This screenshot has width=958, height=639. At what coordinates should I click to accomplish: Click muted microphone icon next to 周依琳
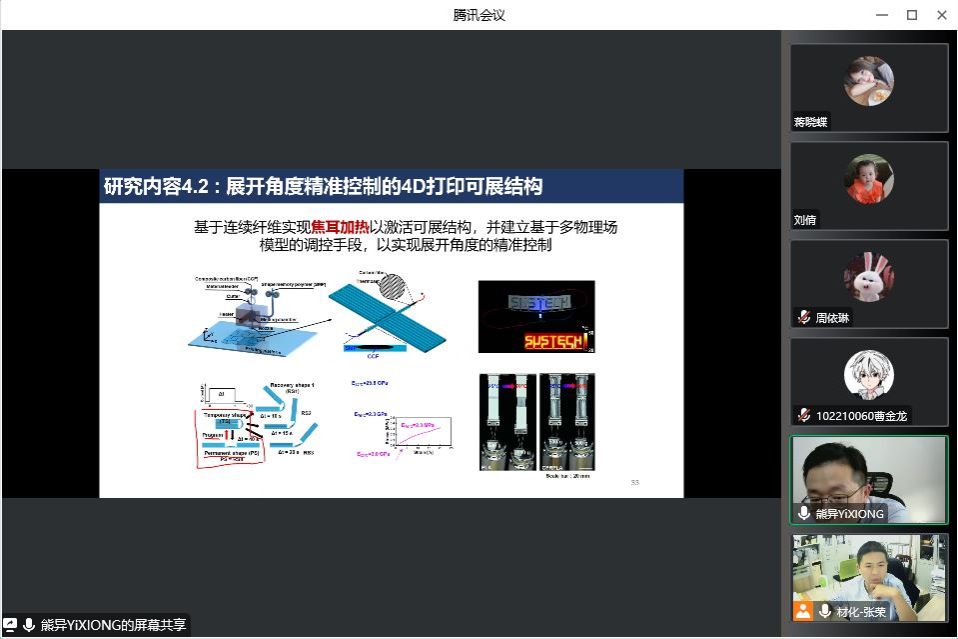(804, 318)
